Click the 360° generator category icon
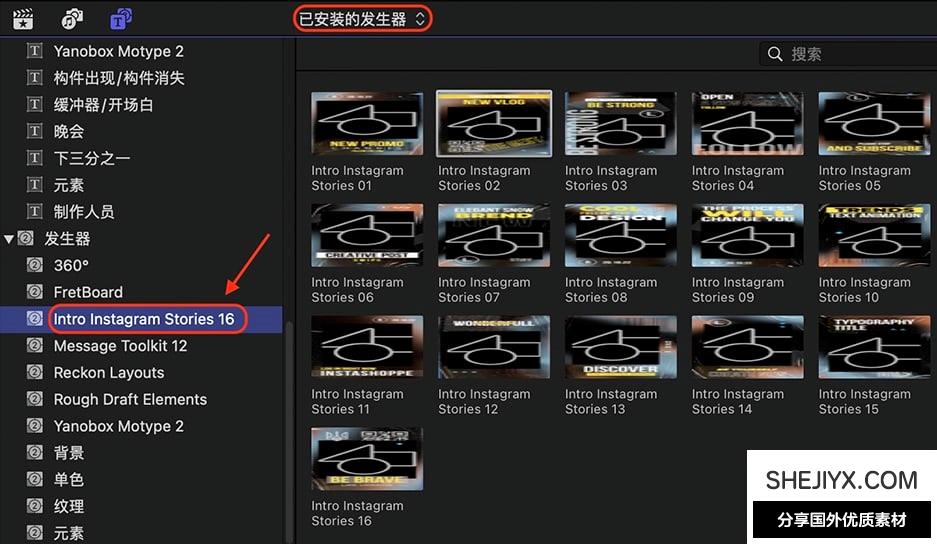This screenshot has width=937, height=544. click(36, 265)
